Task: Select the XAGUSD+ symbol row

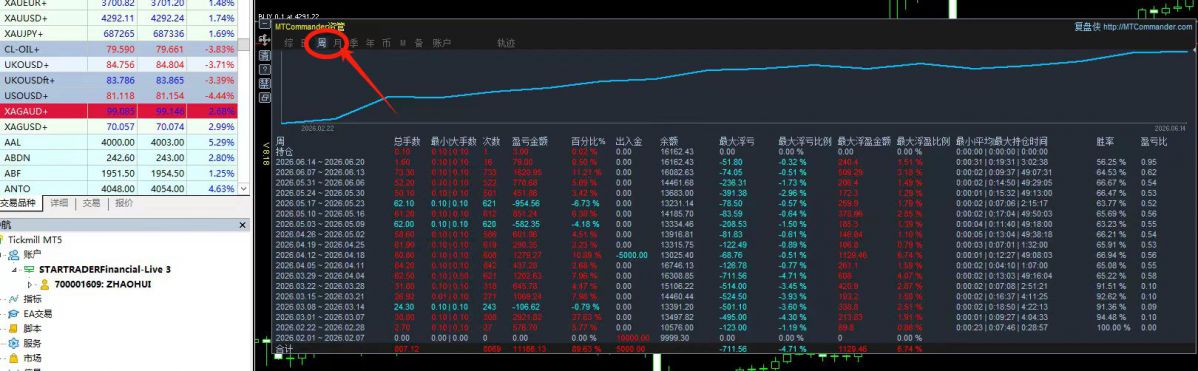Action: pos(118,127)
